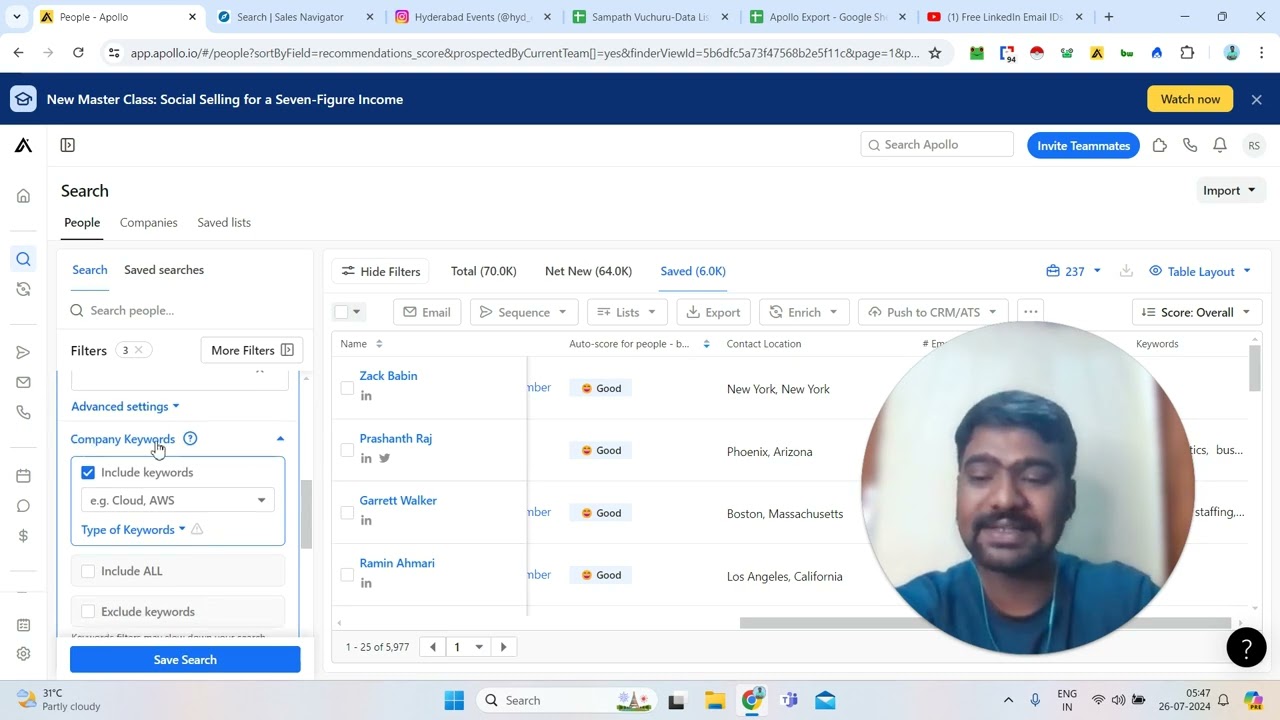Open More Filters panel
1280x720 pixels.
251,350
